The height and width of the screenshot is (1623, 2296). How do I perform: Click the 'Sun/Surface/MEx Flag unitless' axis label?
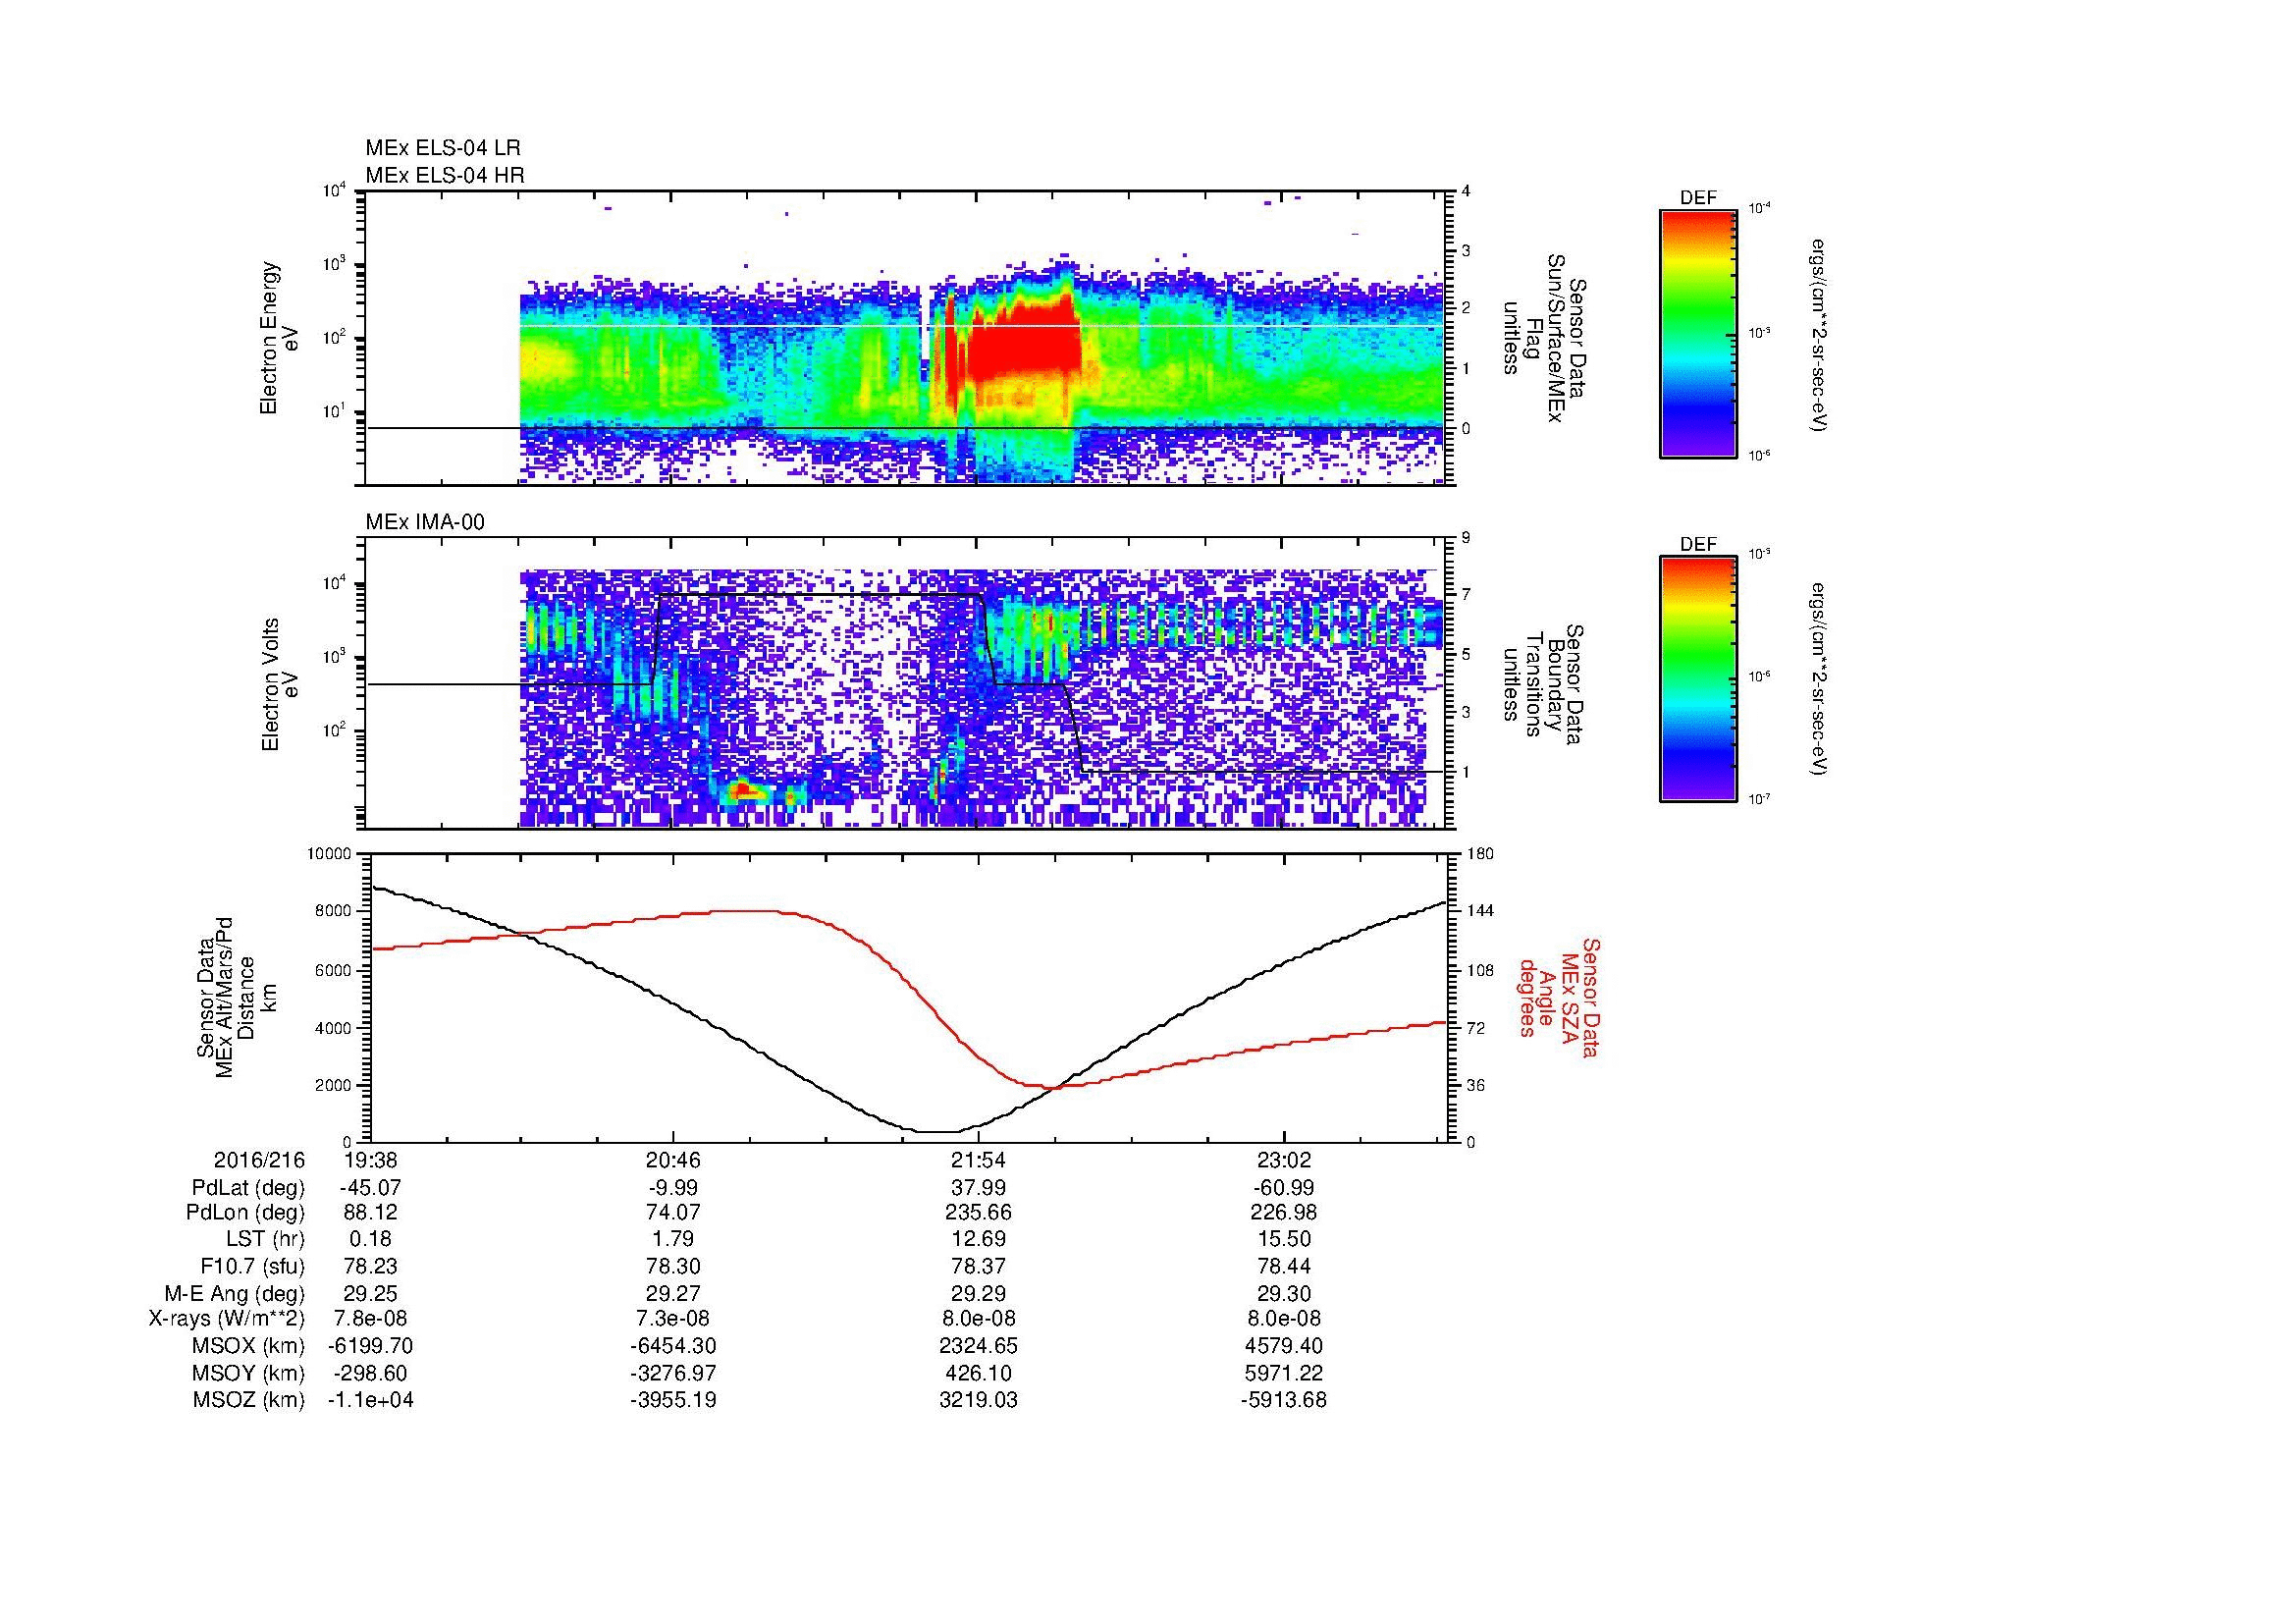tap(1544, 338)
